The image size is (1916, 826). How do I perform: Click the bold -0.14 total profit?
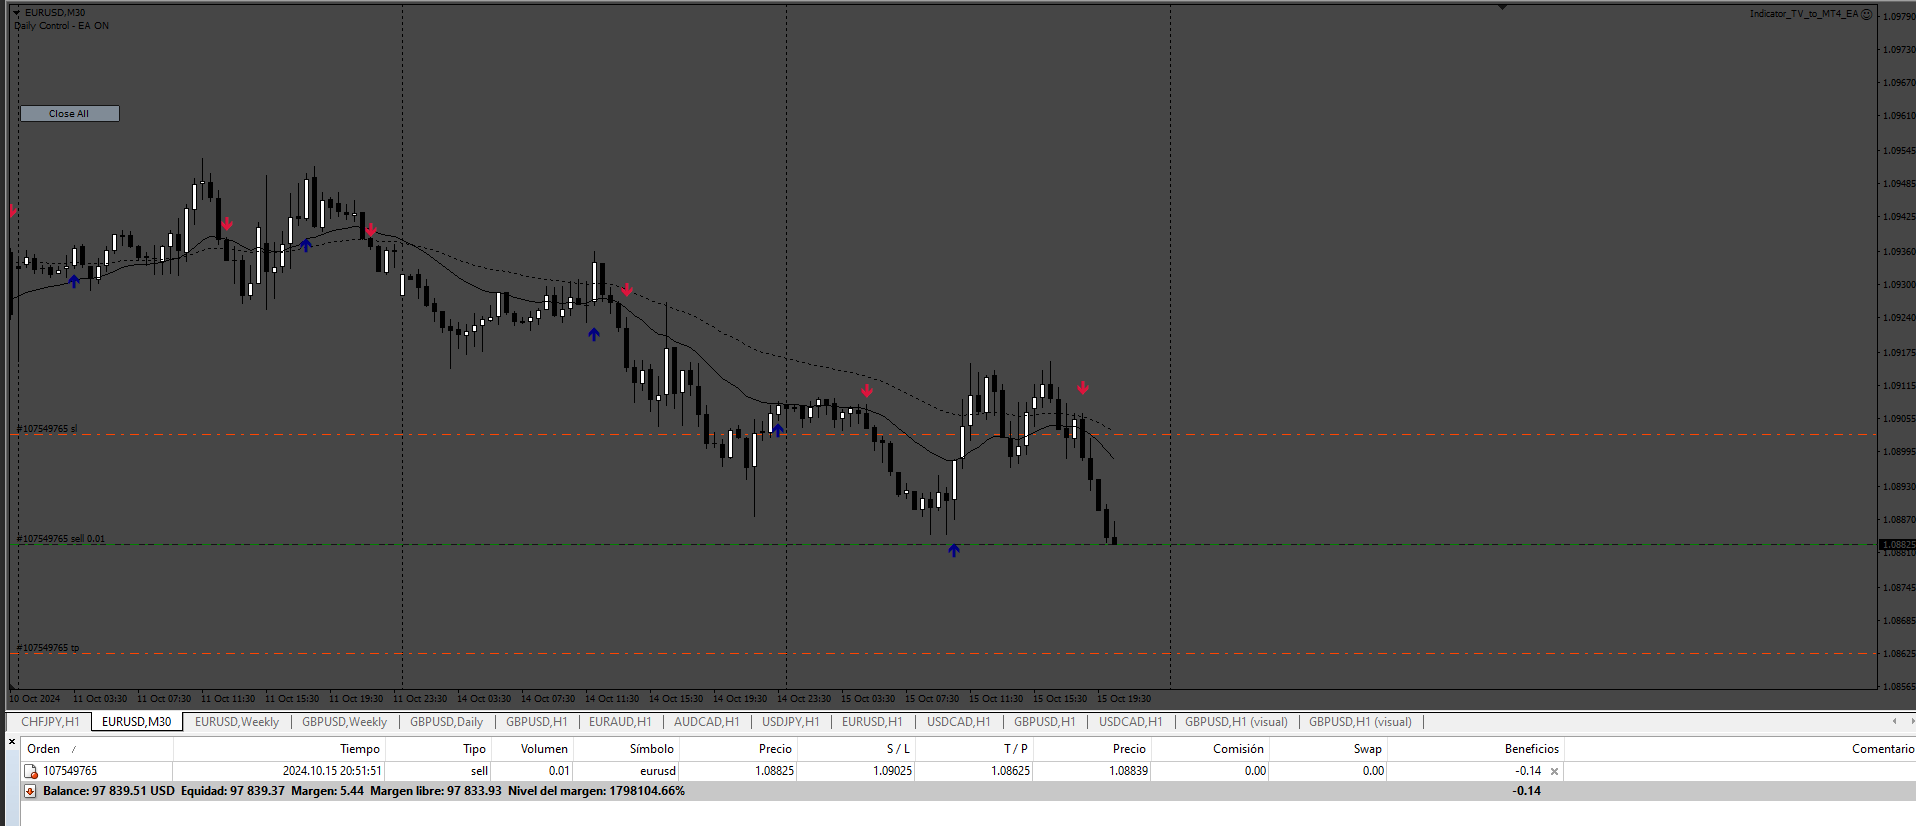pyautogui.click(x=1526, y=791)
